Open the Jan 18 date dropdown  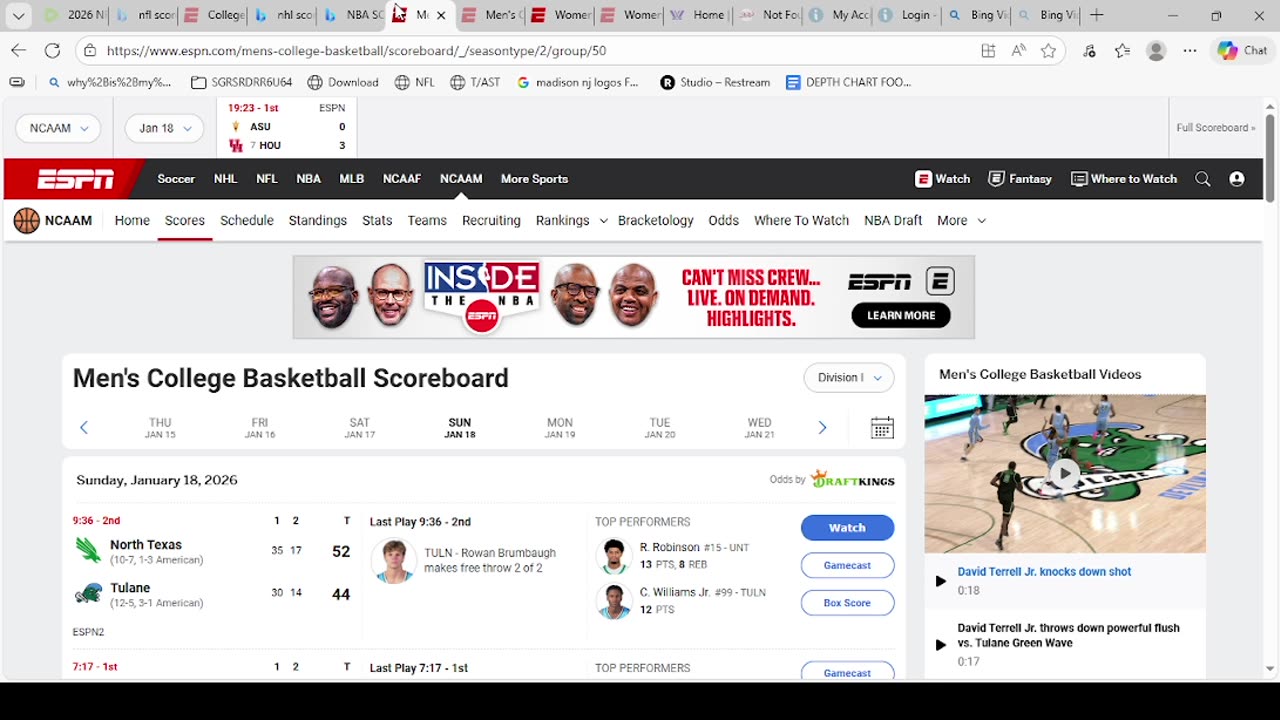[x=164, y=128]
